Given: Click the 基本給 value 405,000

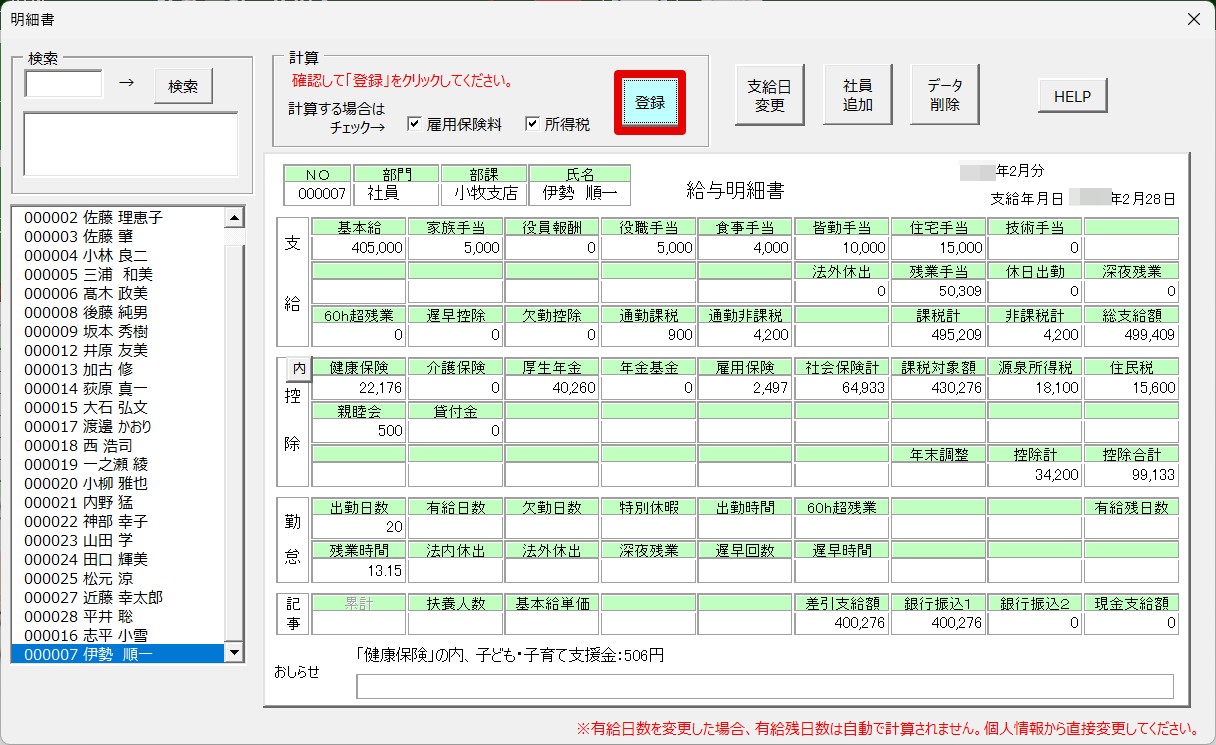Looking at the screenshot, I should click(x=359, y=248).
